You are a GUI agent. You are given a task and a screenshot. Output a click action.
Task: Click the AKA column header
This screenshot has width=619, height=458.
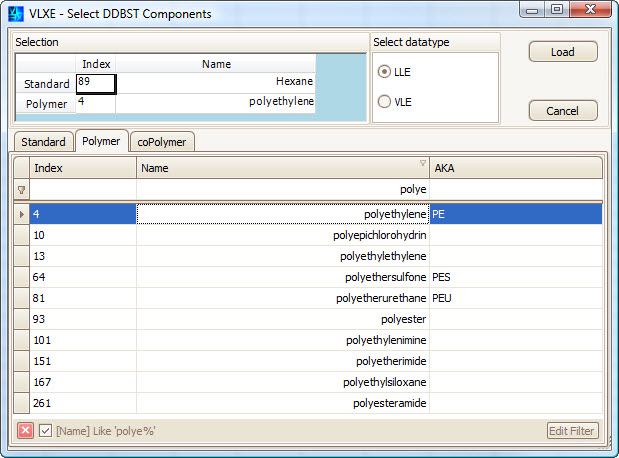click(515, 168)
